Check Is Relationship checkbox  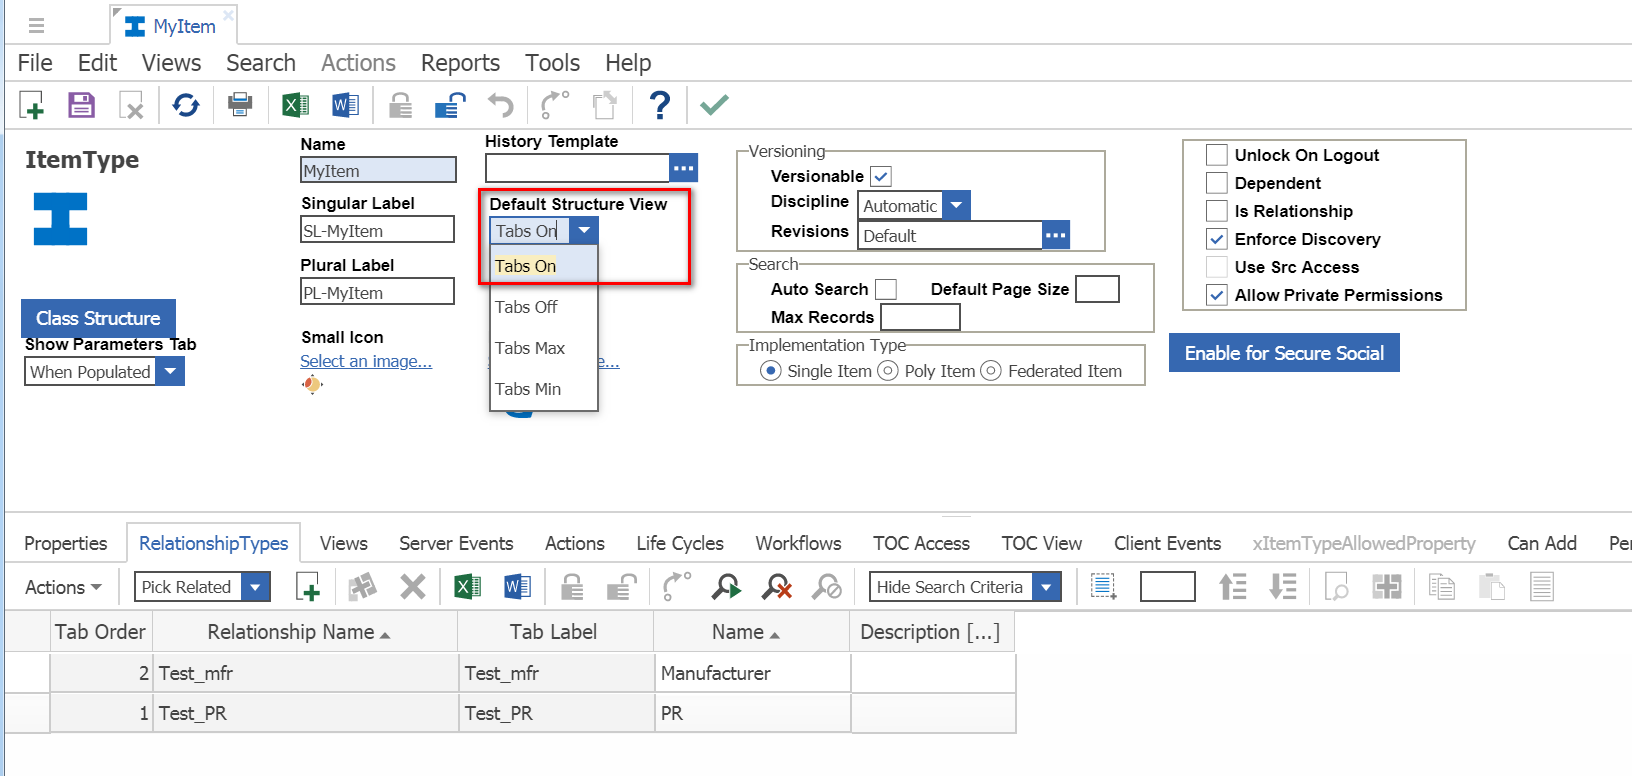(1217, 211)
